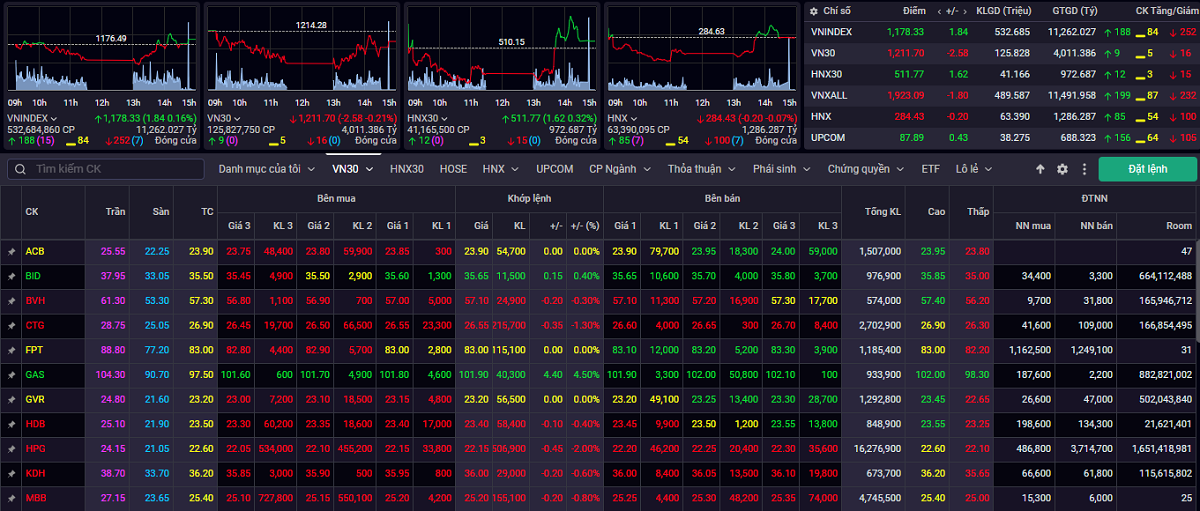1200x511 pixels.
Task: Open the CP Ngành dropdown
Action: pos(618,169)
